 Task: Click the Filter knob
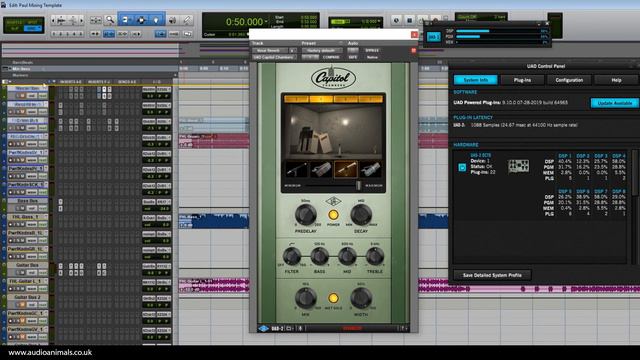coord(292,256)
